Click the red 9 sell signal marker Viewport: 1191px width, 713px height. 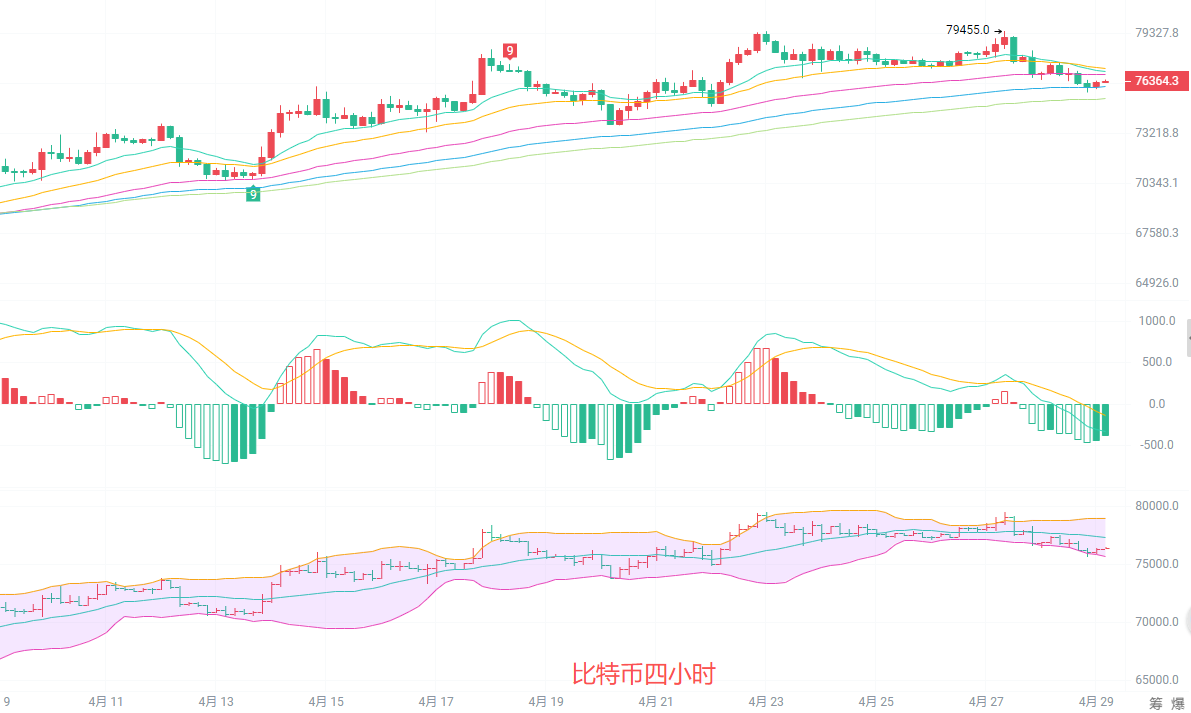(x=510, y=51)
